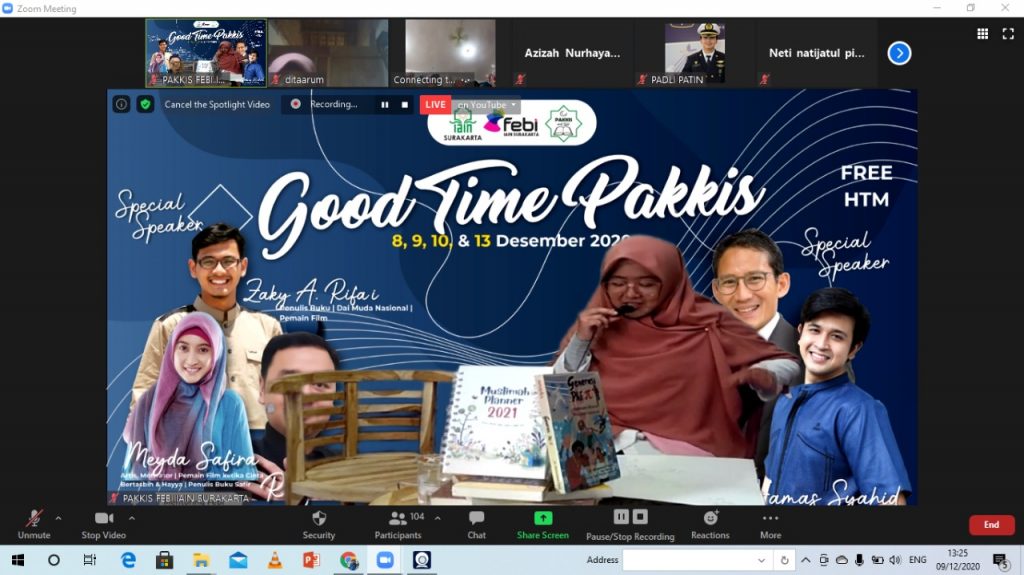1024x575 pixels.
Task: Select PAKKIS FEBI participant thumbnail
Action: tap(206, 53)
